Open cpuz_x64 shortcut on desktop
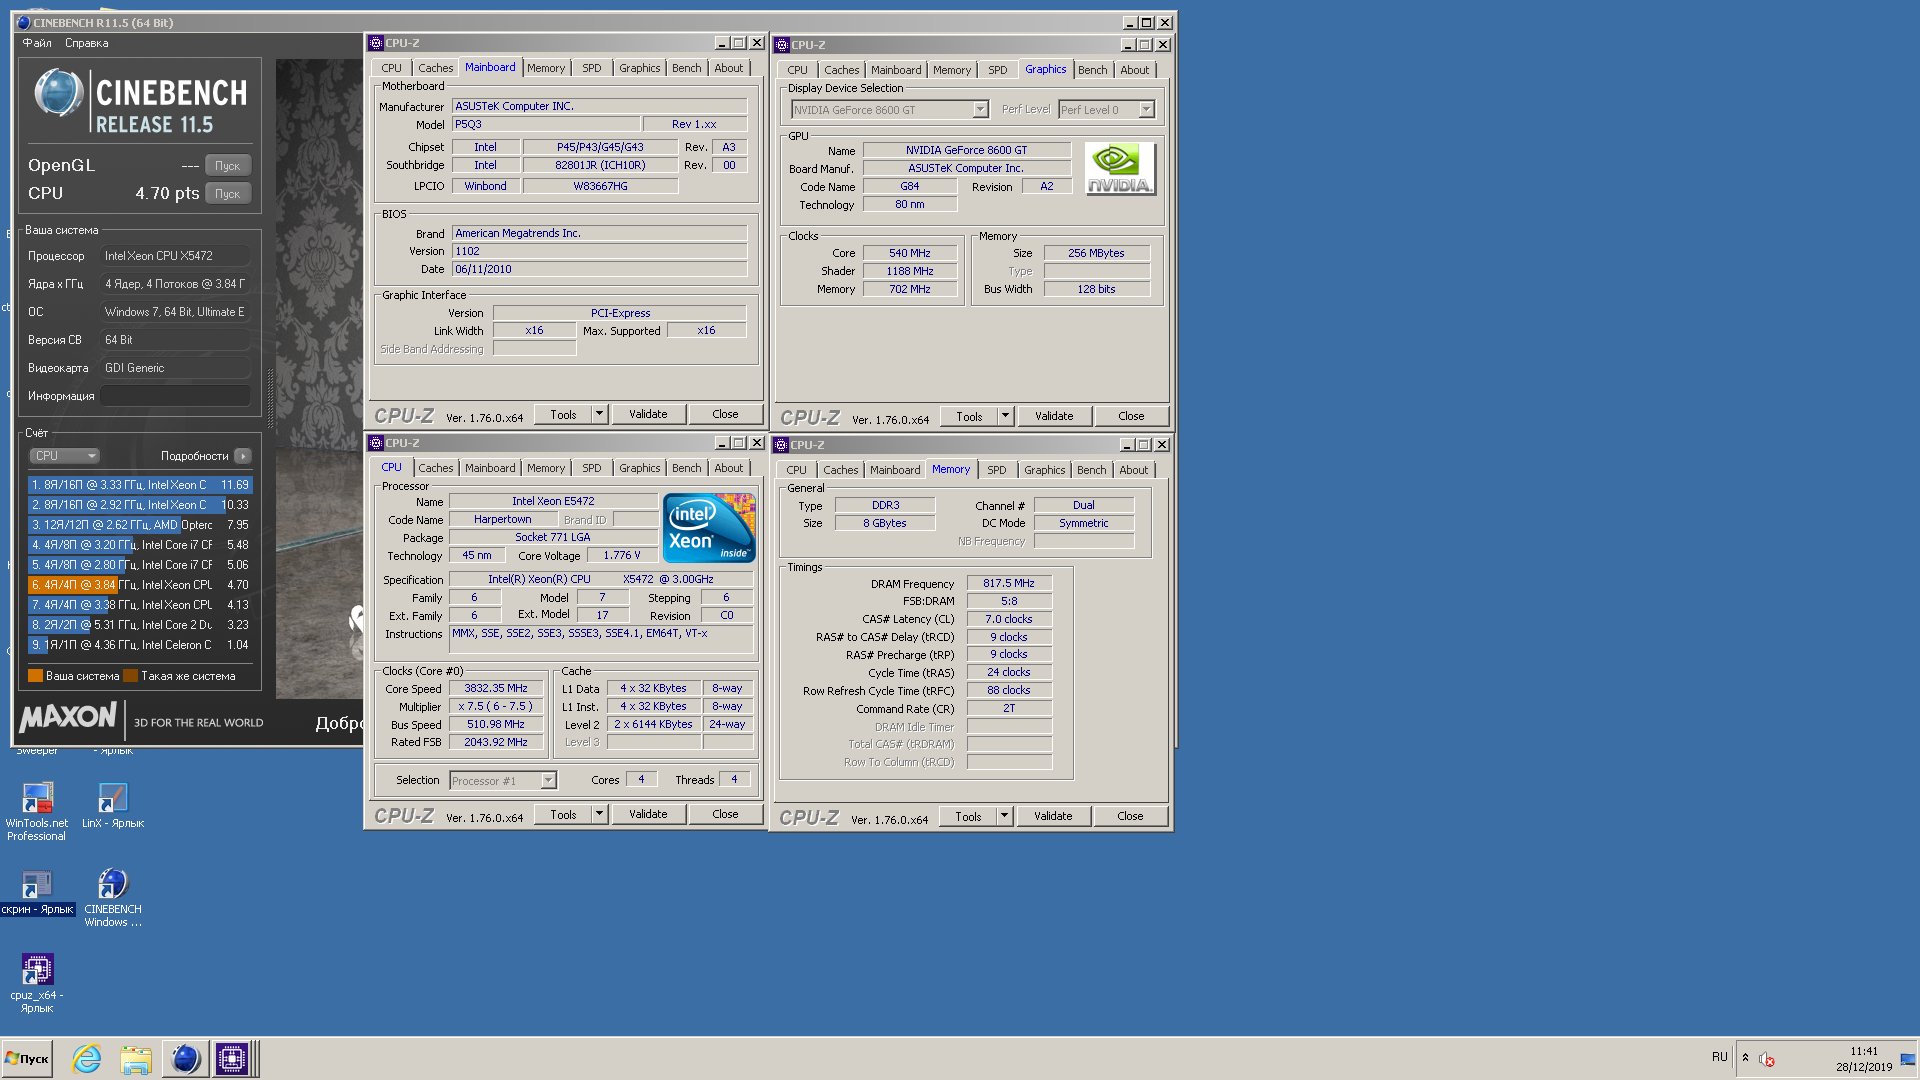Screen dimensions: 1920x1080 pos(37,983)
